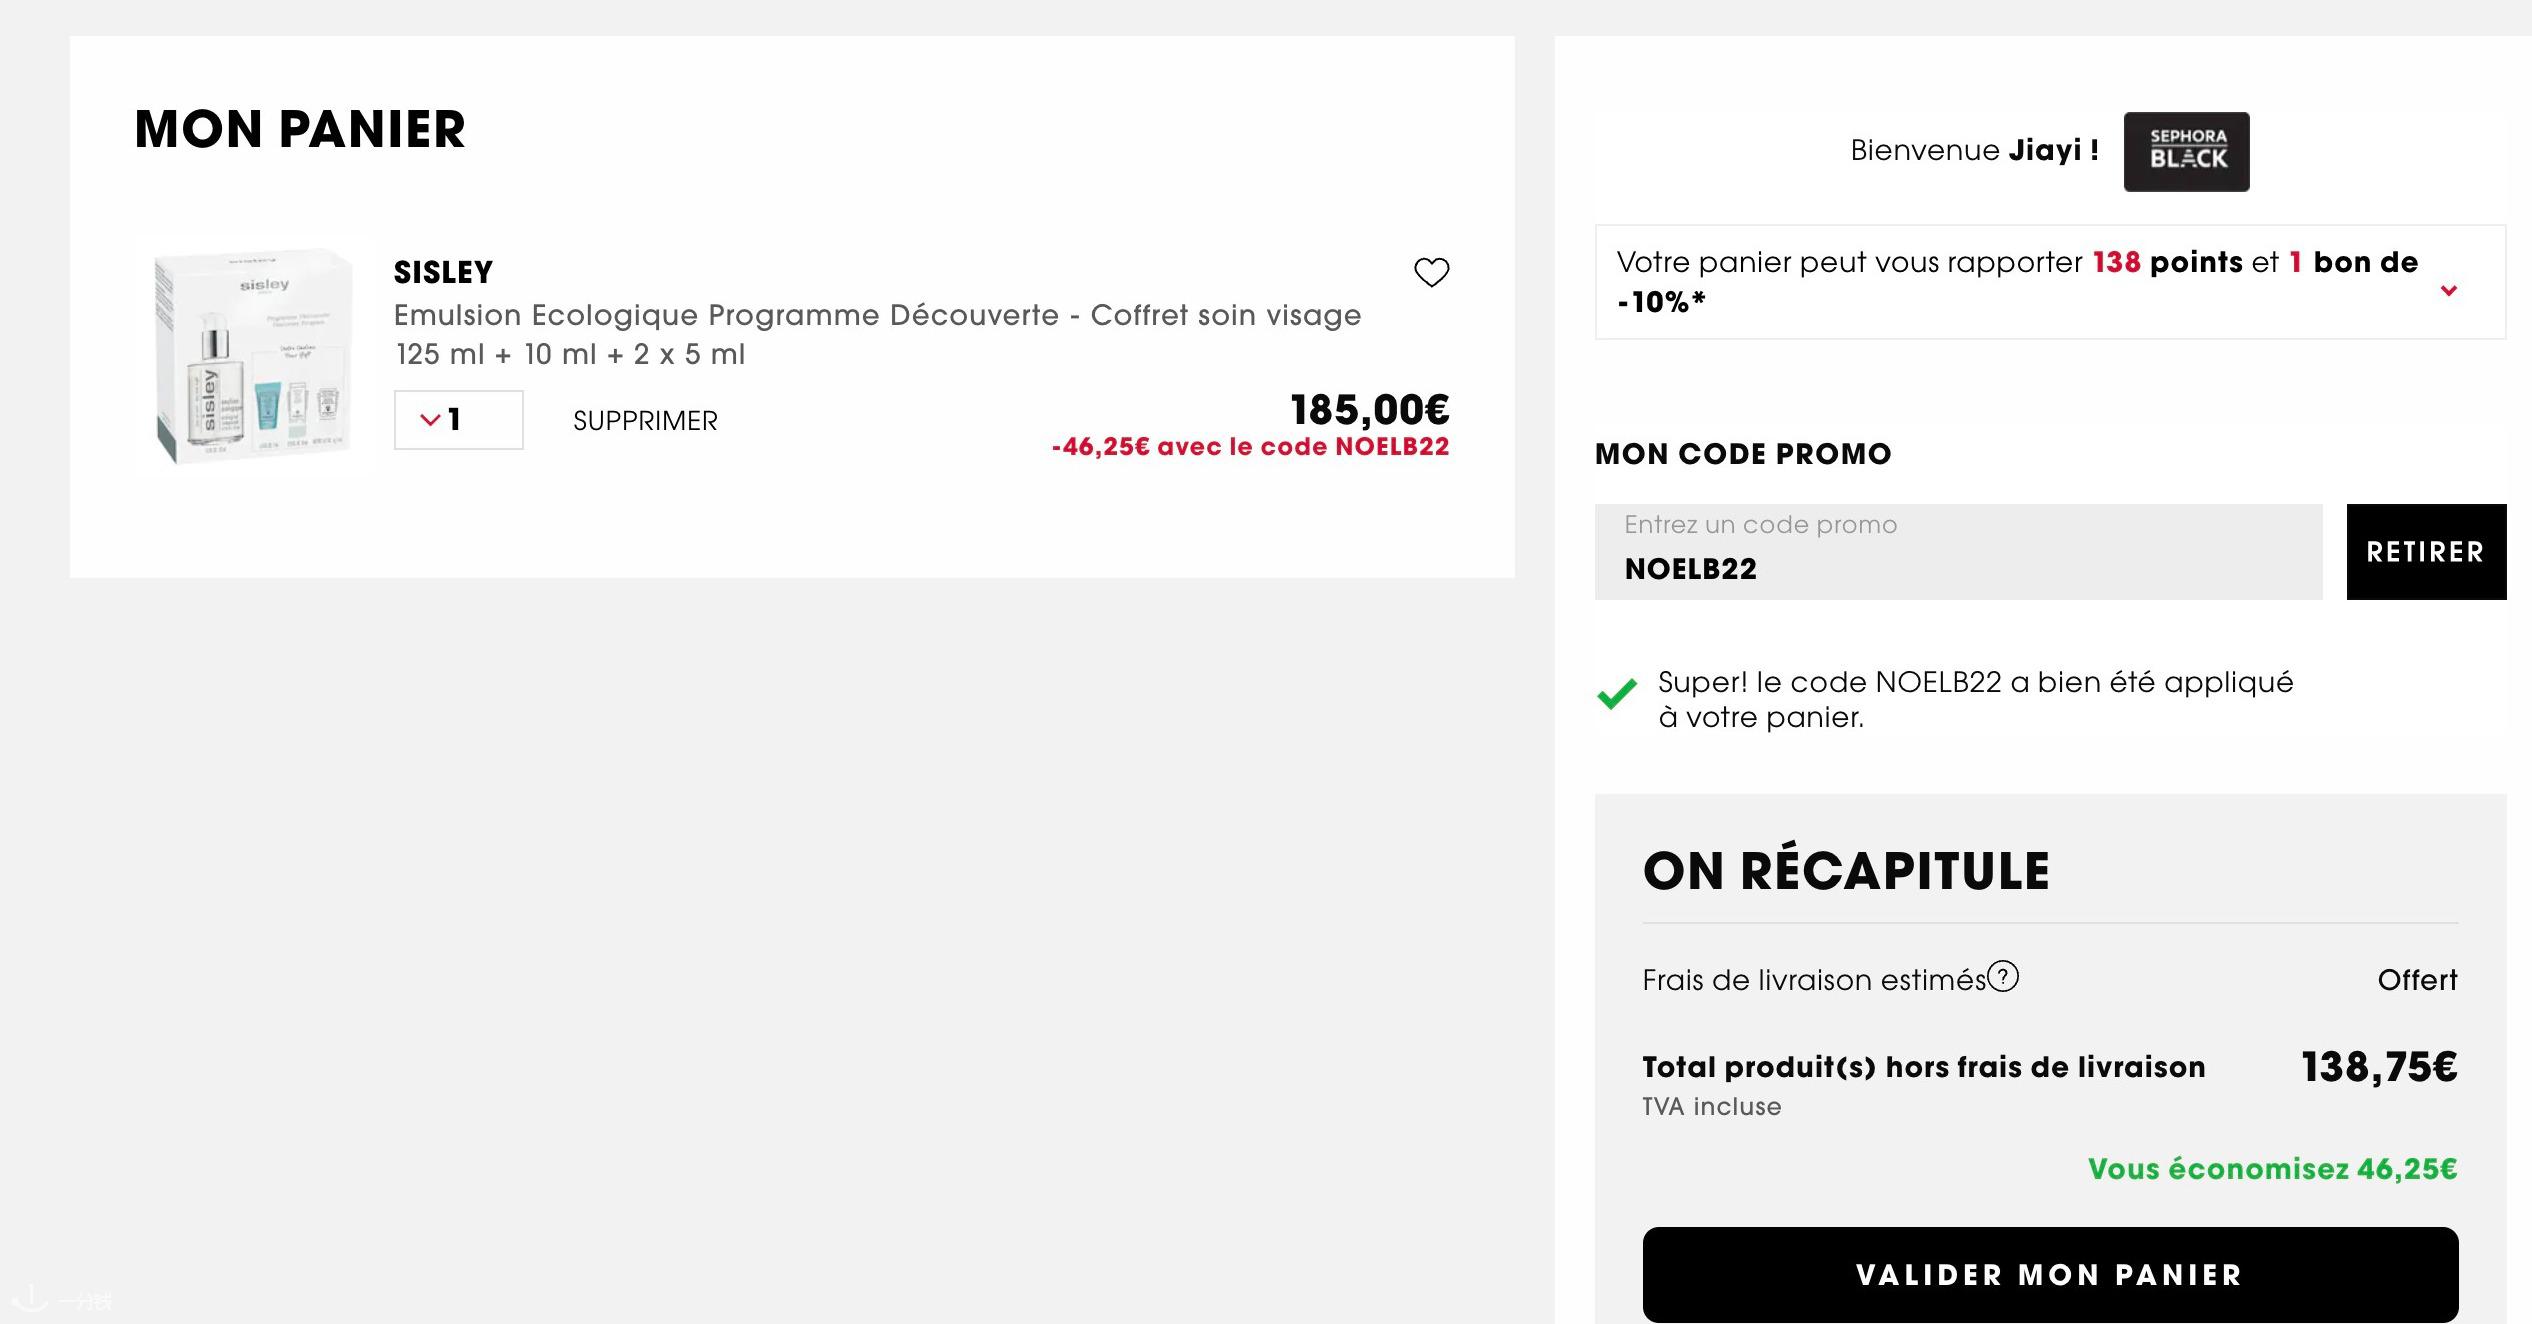This screenshot has width=2532, height=1324.
Task: Click the MON PANIER heading
Action: (300, 130)
